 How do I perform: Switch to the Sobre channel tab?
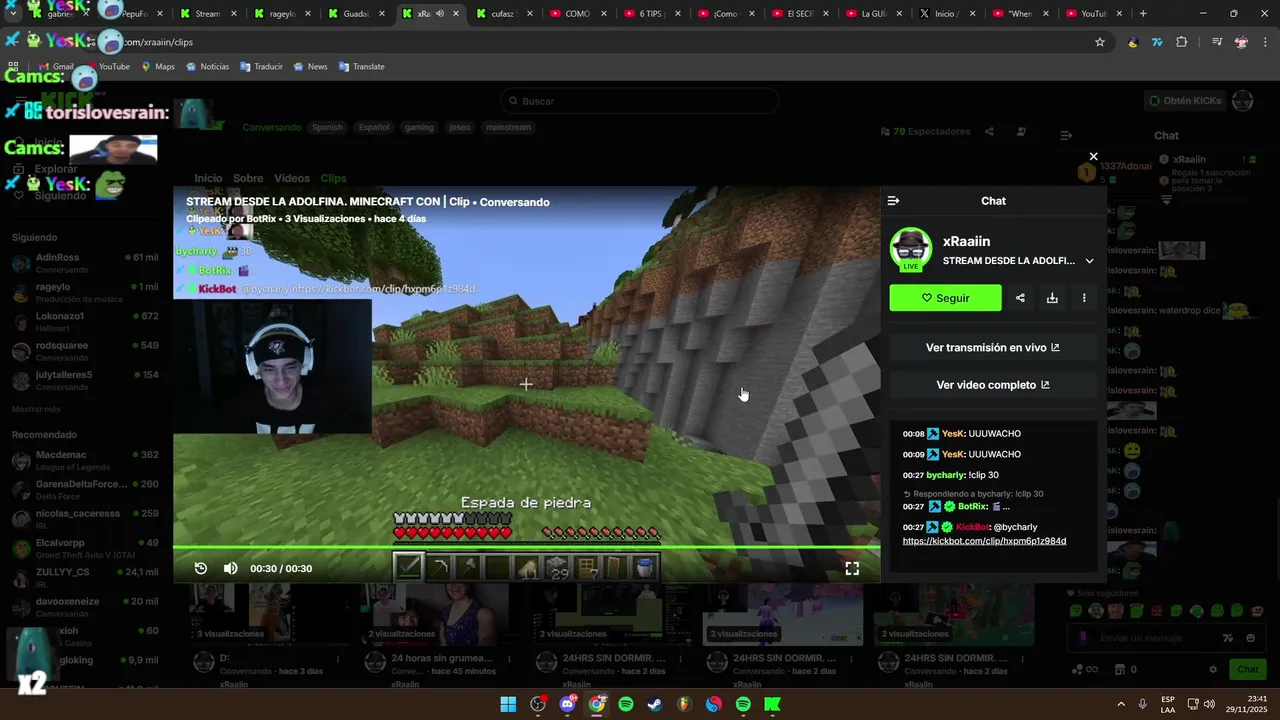[248, 178]
